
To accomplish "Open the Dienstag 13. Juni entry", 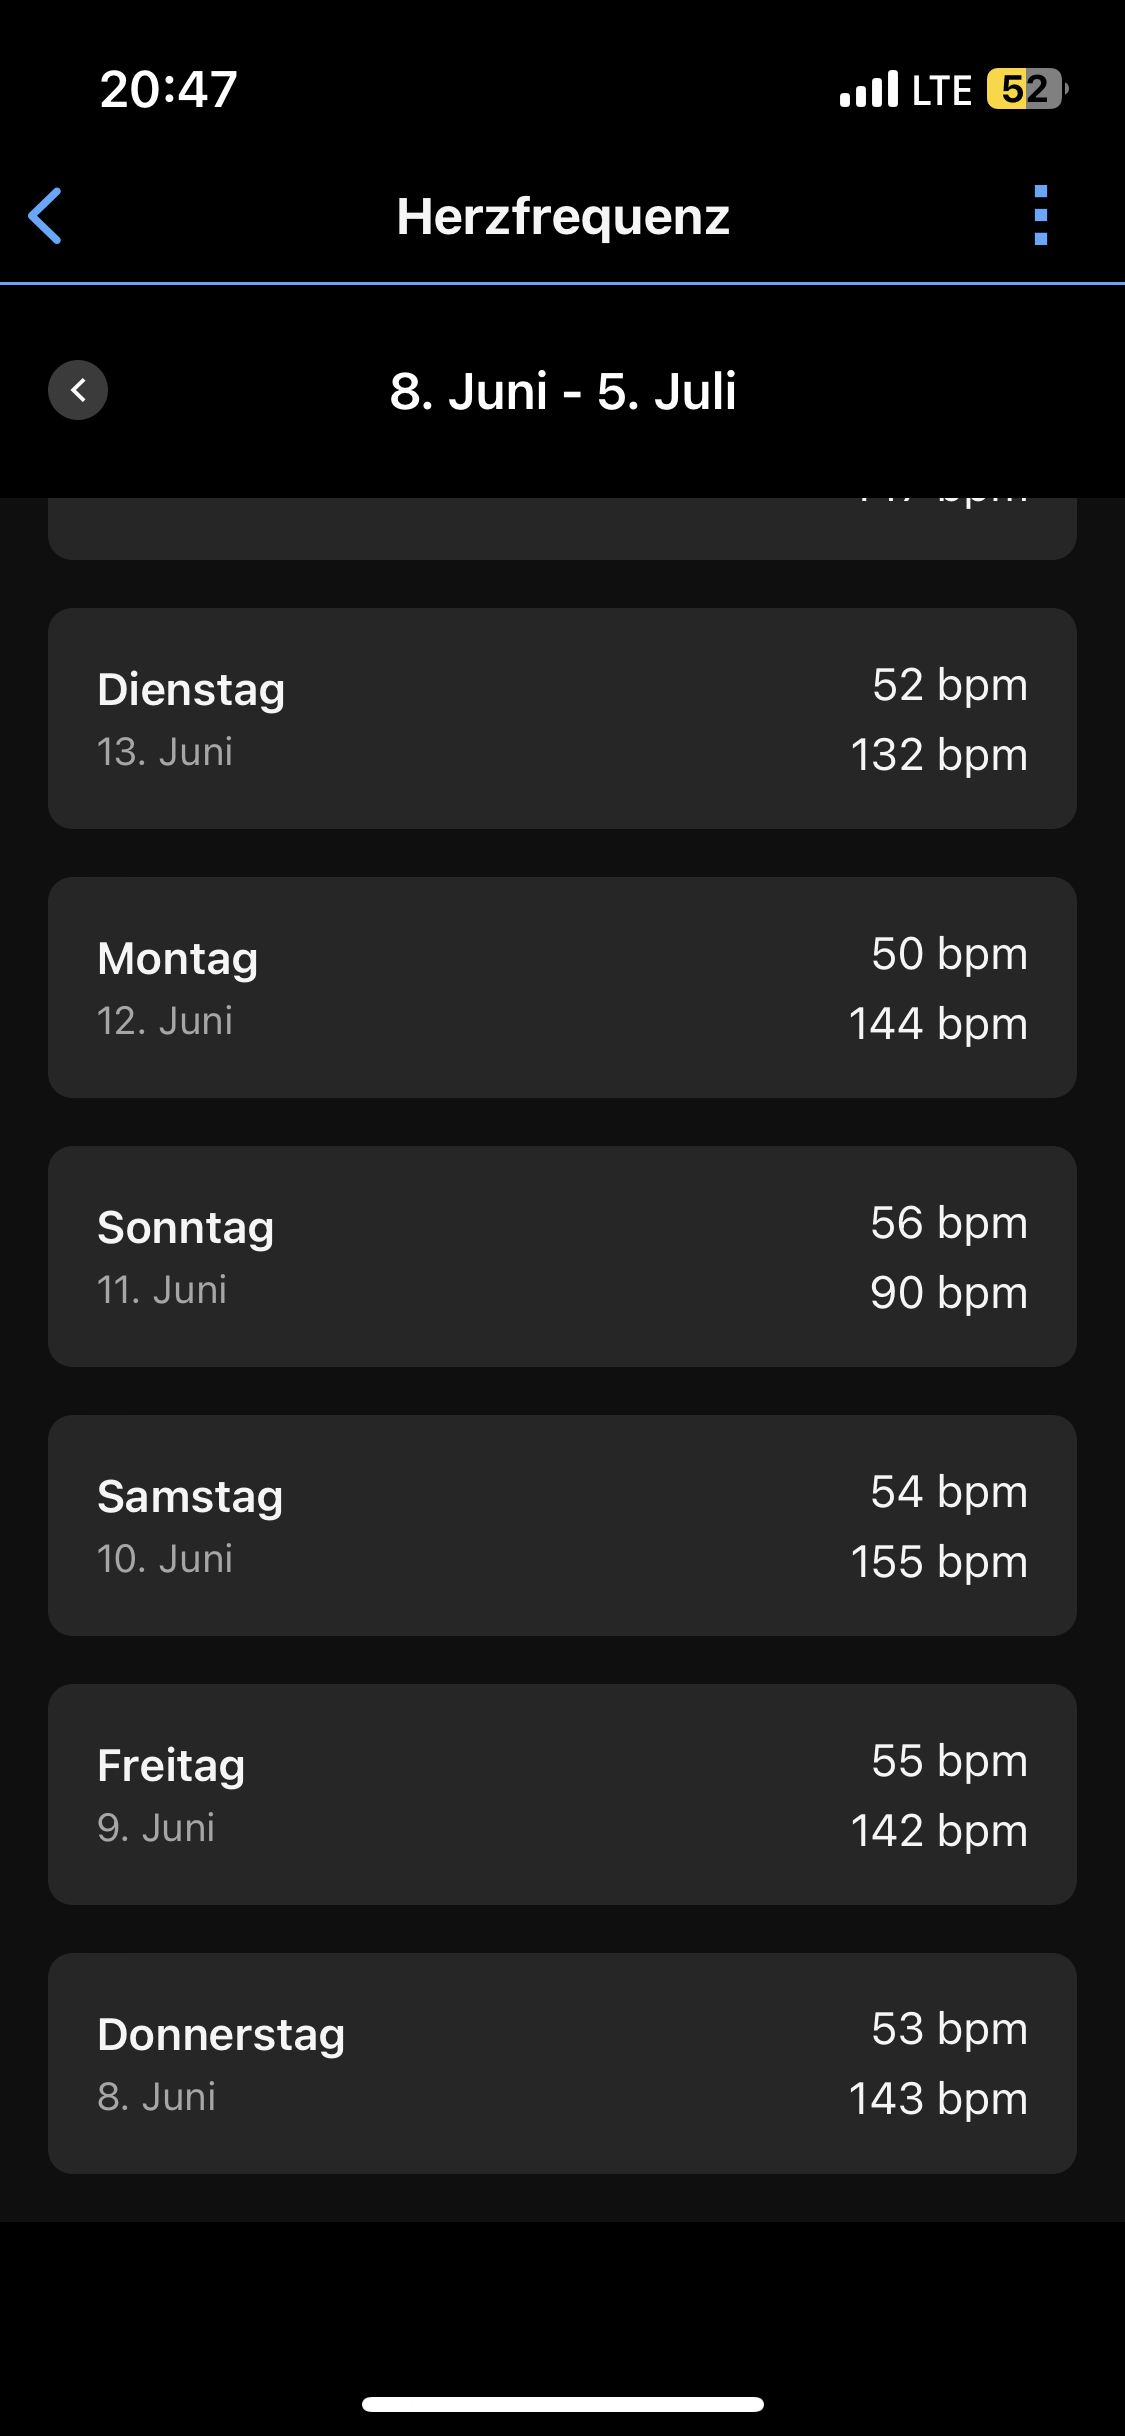I will point(562,718).
